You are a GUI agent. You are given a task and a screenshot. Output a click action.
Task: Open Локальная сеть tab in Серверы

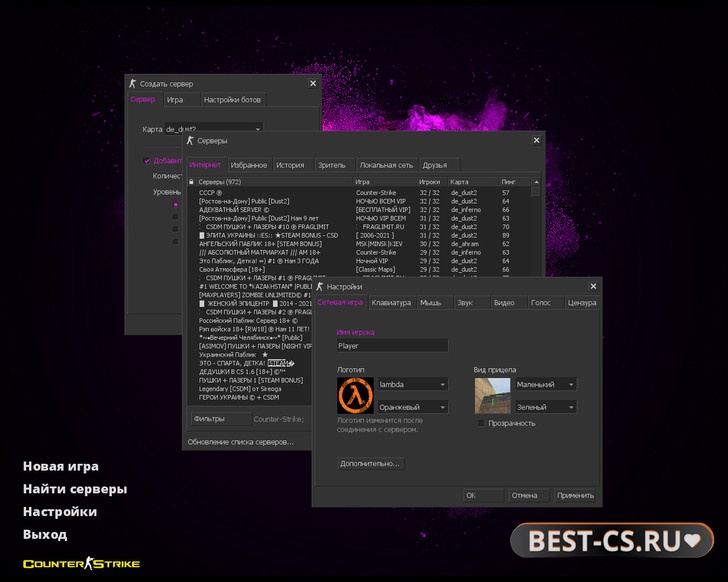pos(386,165)
